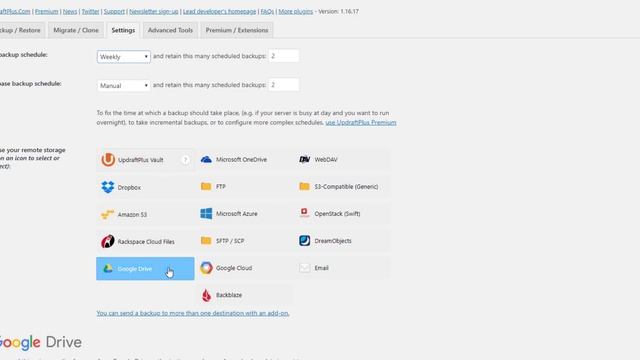Select the OpenStack (Swift) icon
The height and width of the screenshot is (360, 640).
click(304, 213)
